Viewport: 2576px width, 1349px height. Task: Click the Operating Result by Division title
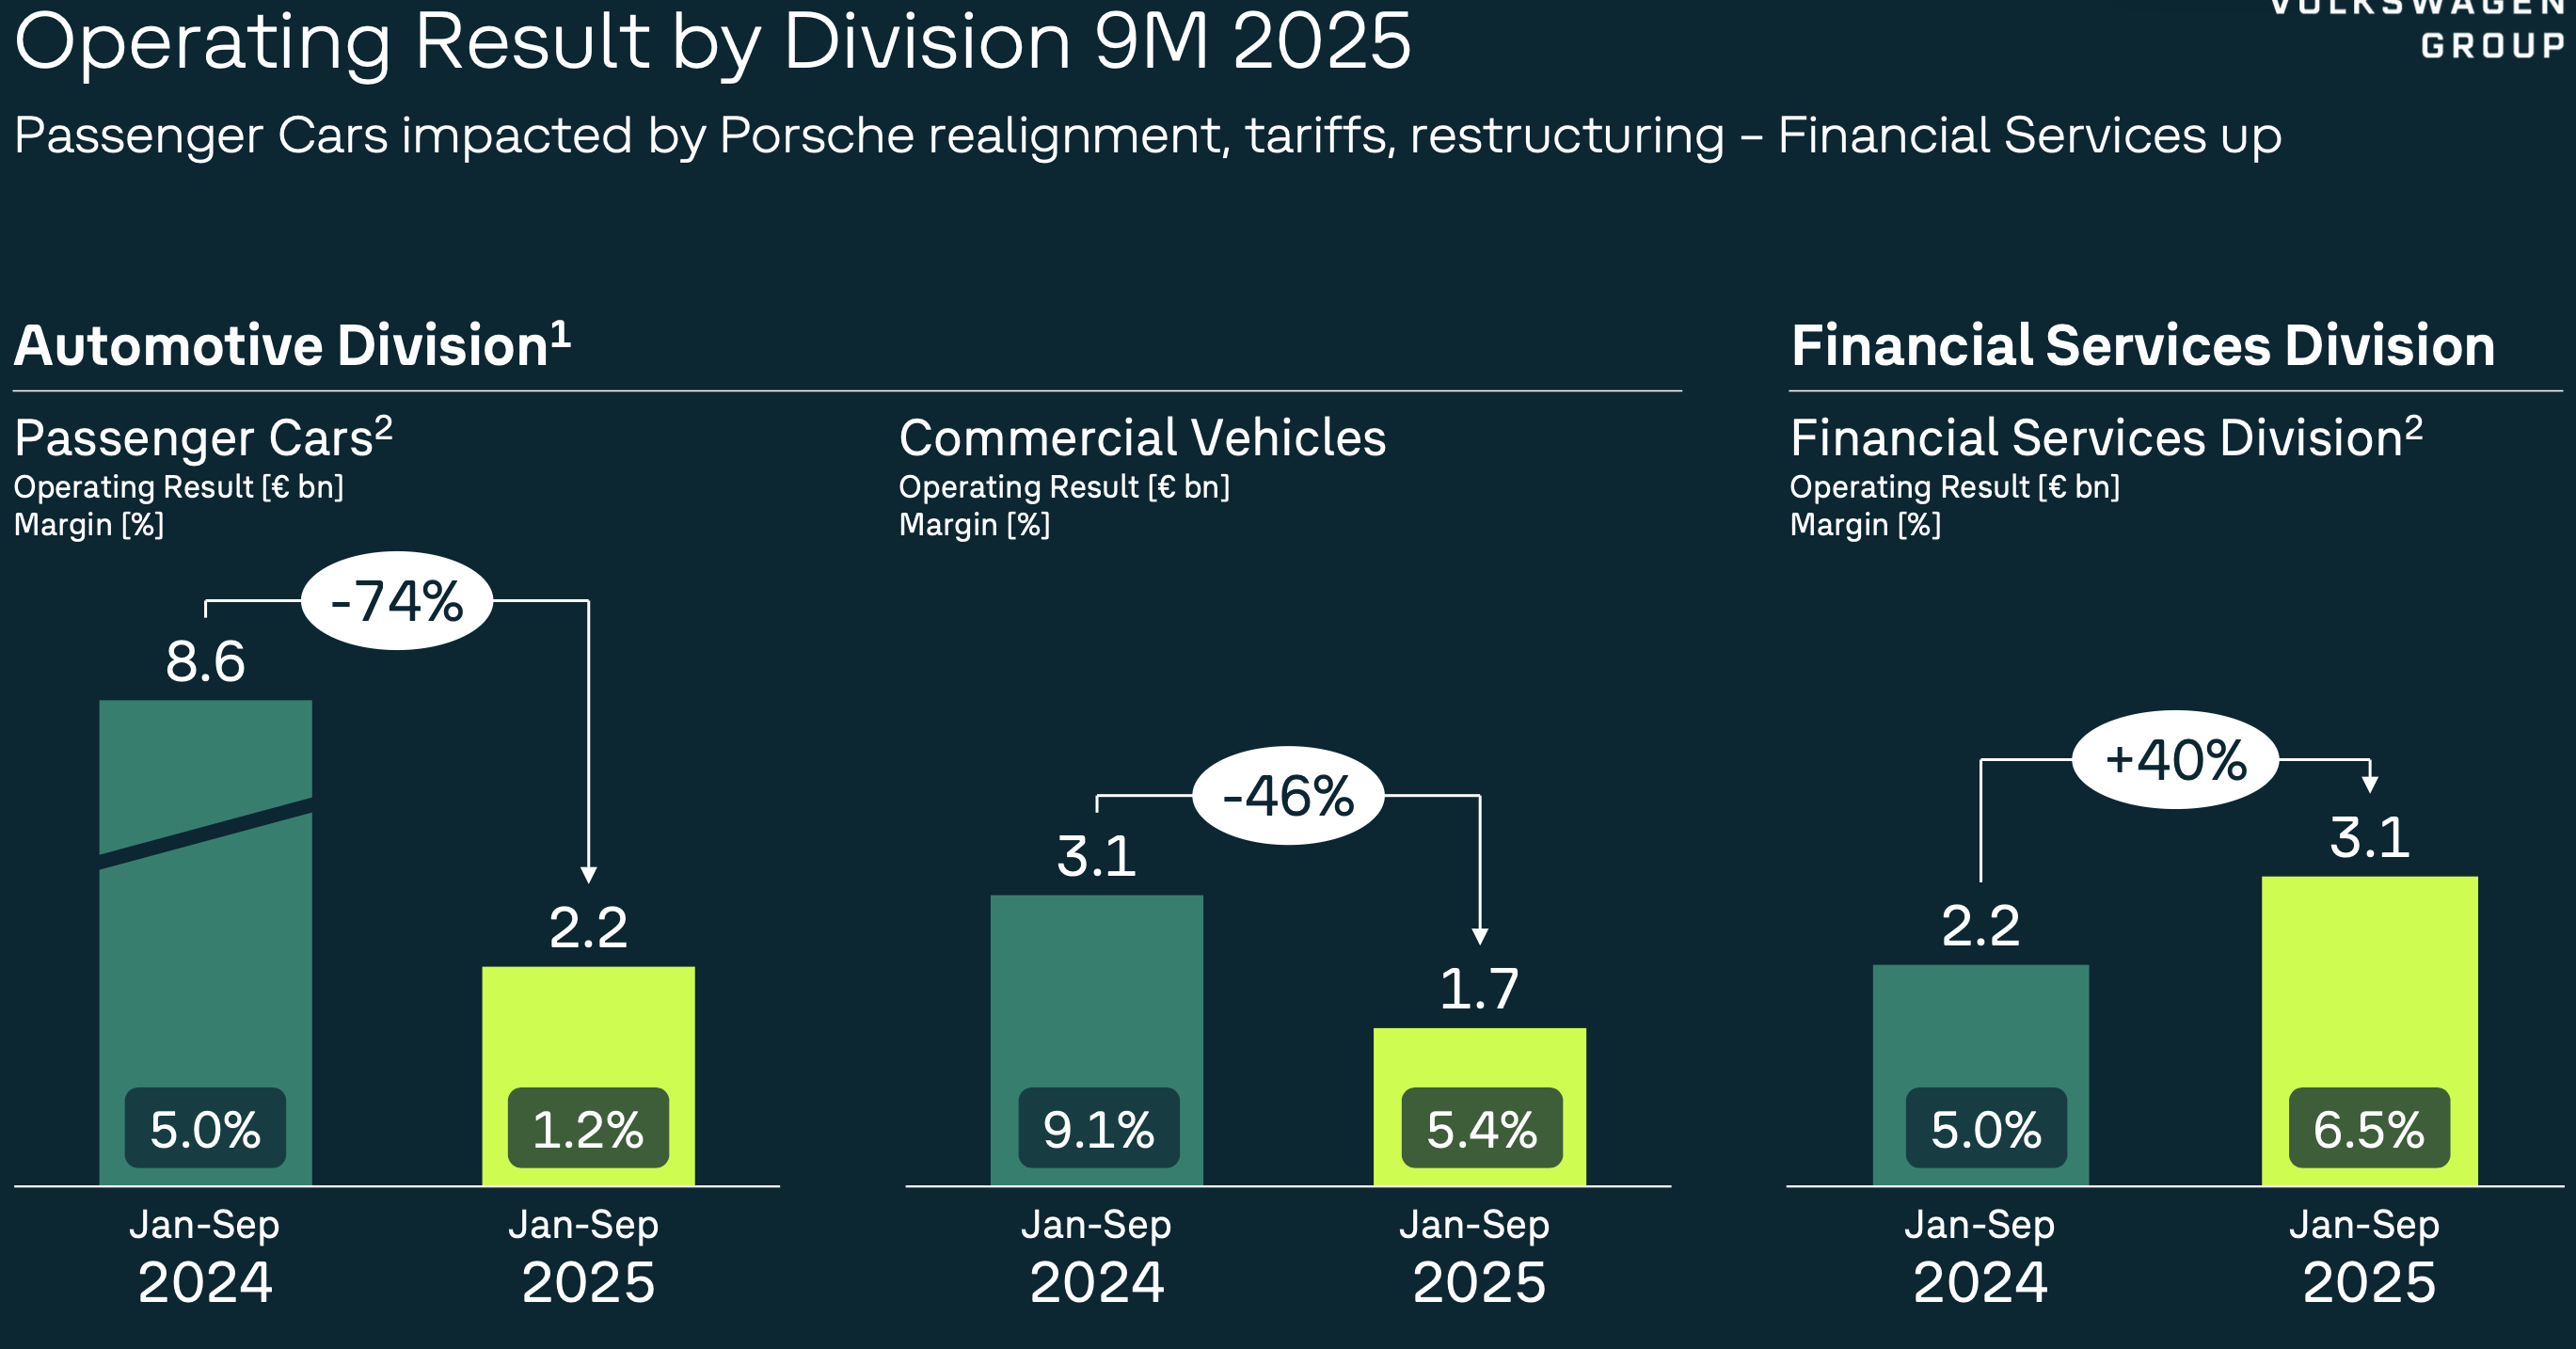click(712, 42)
